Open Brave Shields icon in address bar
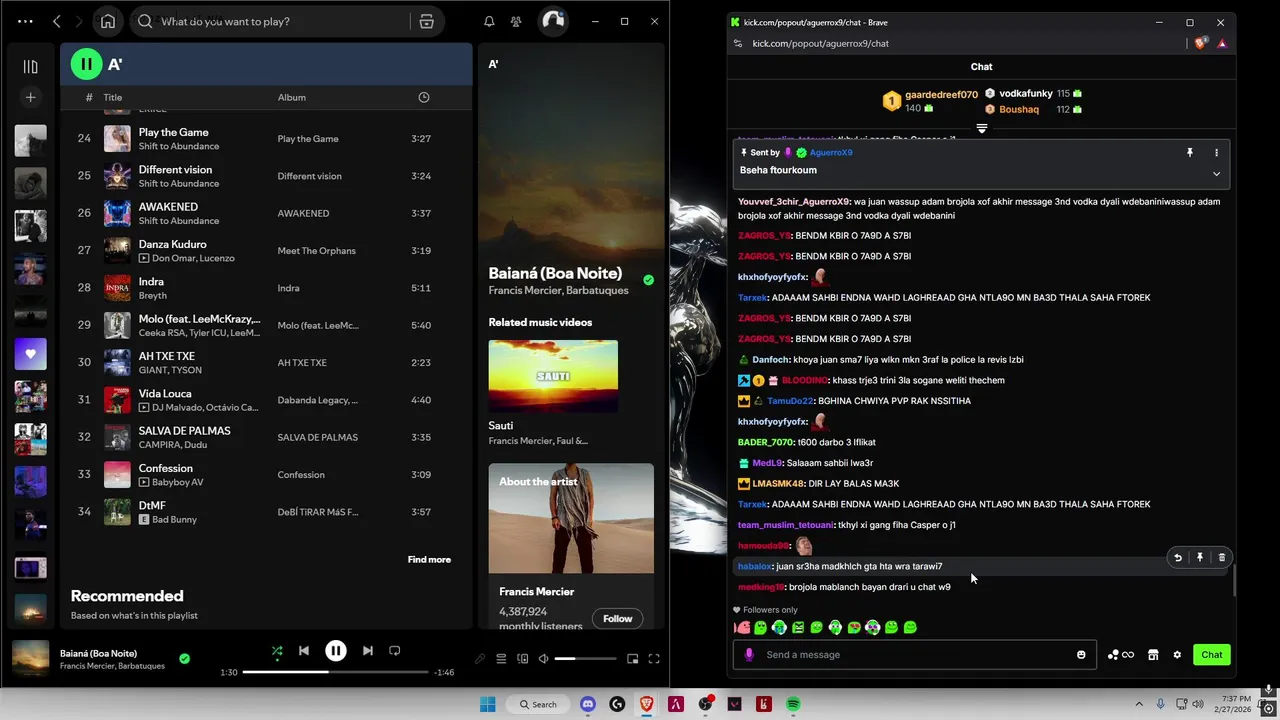 [1201, 43]
